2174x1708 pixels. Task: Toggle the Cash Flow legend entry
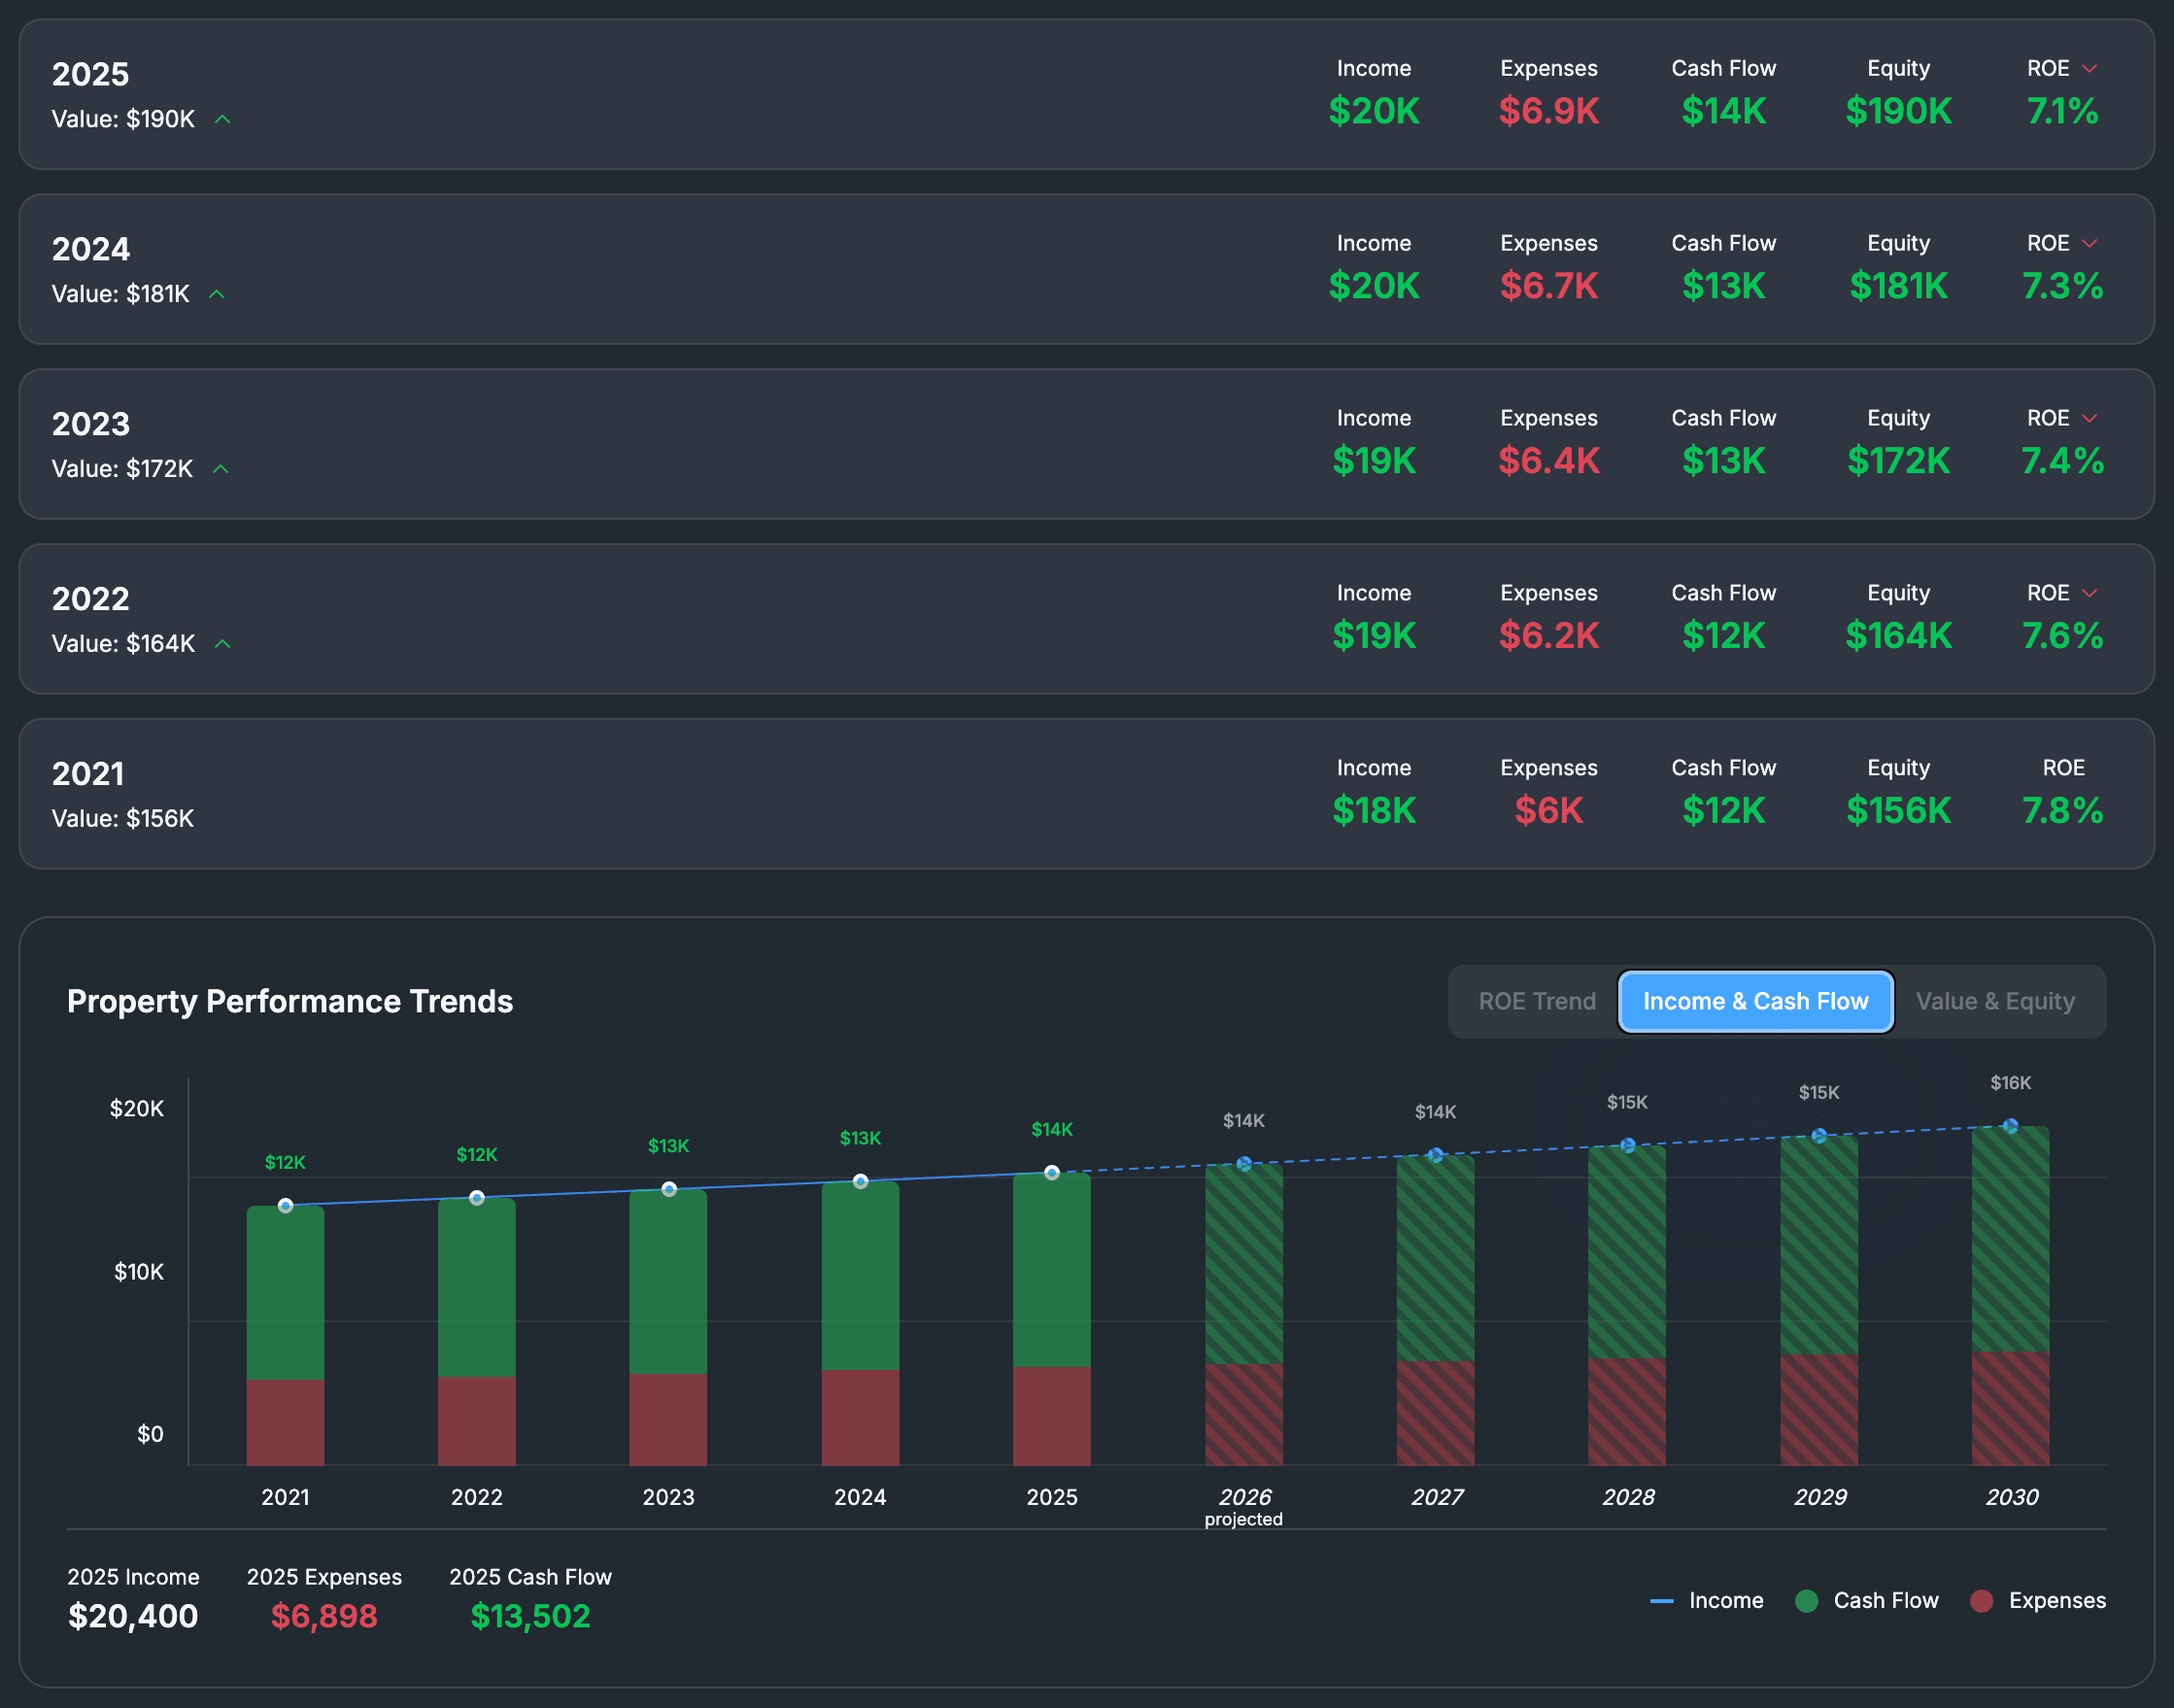click(x=1866, y=1601)
